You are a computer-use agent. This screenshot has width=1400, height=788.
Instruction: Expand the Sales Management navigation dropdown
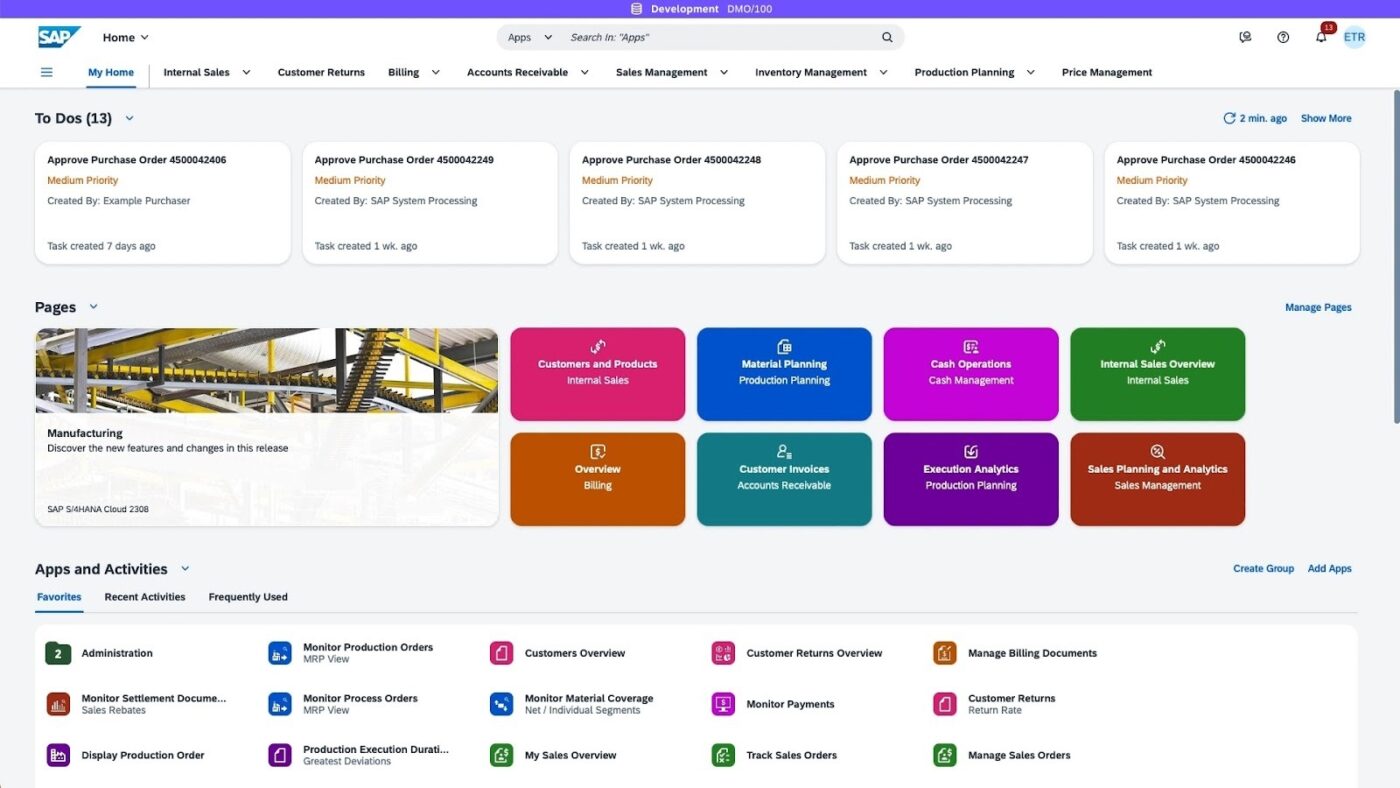pyautogui.click(x=723, y=72)
